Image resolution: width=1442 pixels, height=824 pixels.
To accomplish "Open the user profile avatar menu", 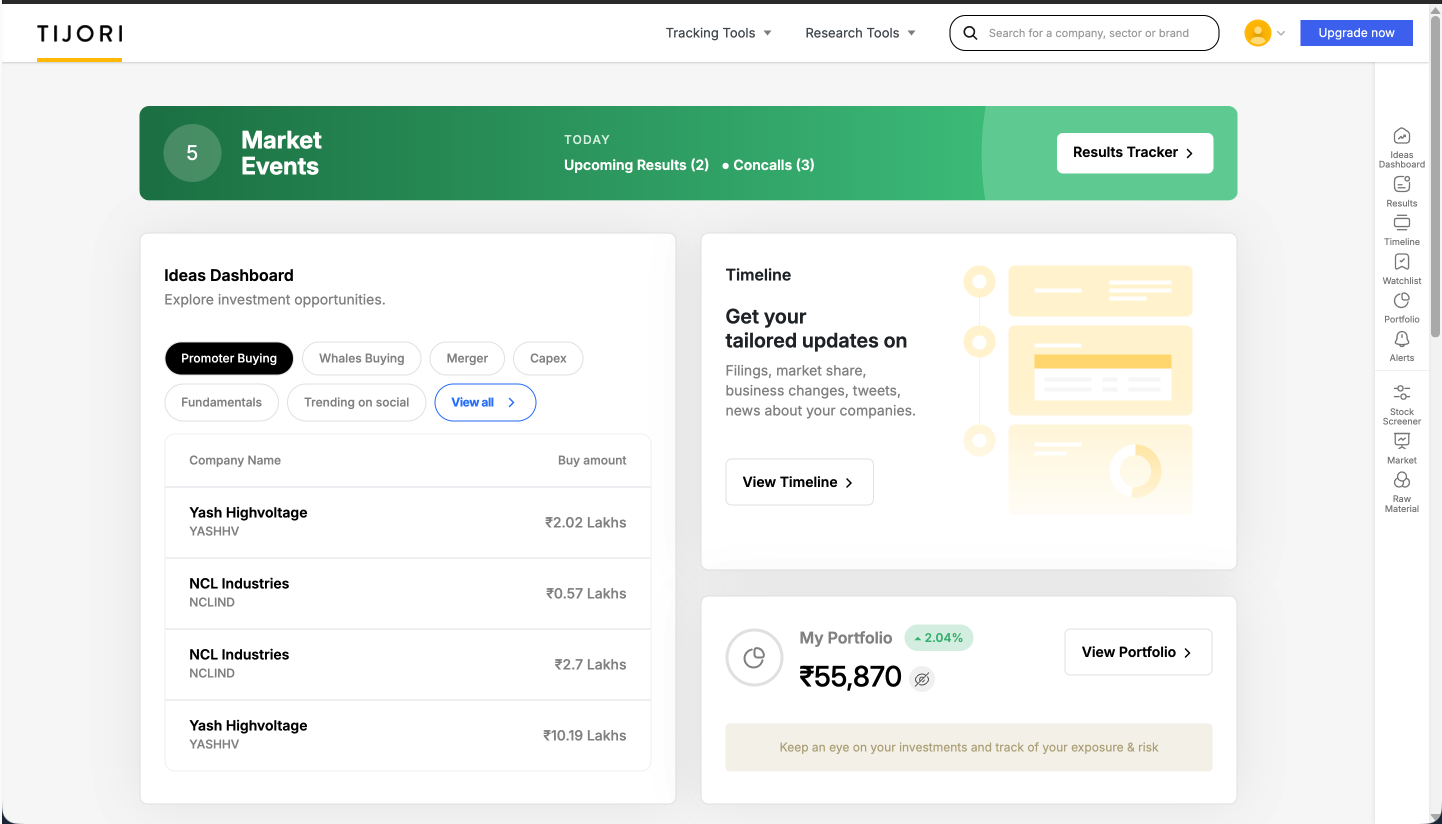I will (1263, 33).
